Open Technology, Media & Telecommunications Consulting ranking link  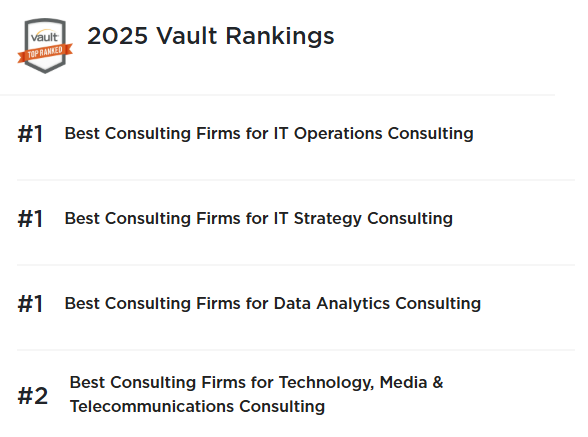point(256,394)
